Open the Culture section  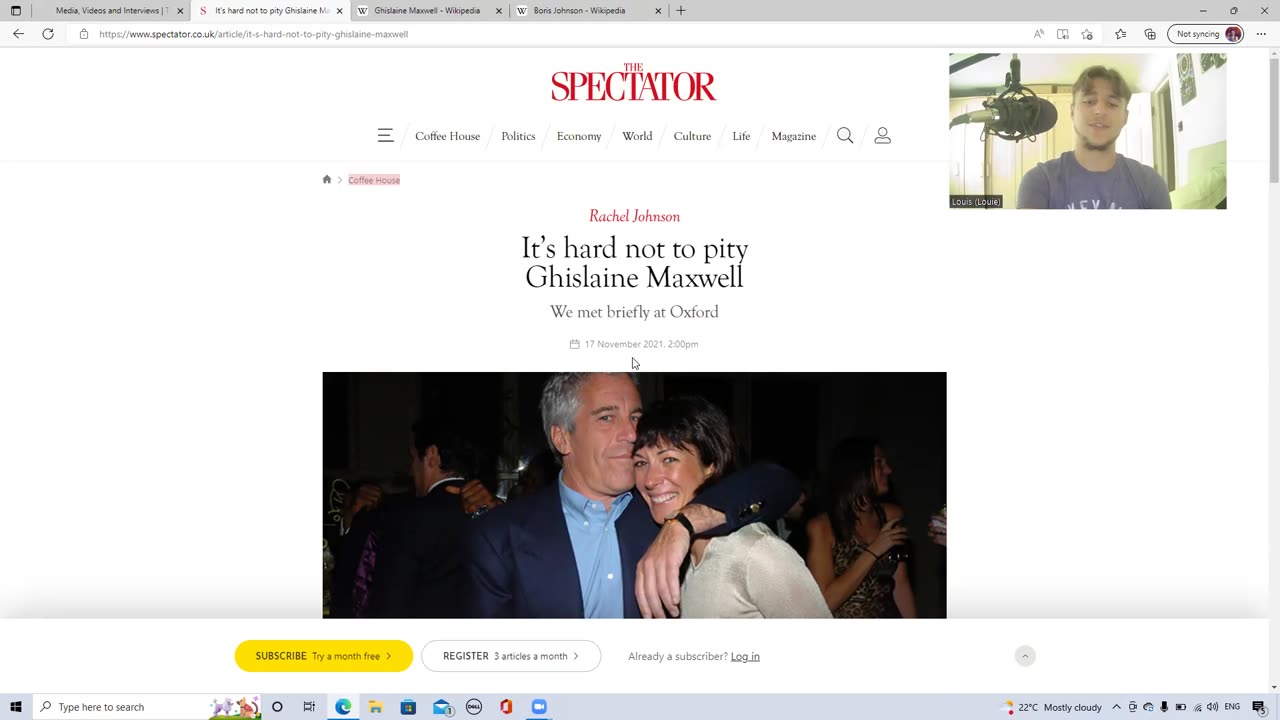[x=692, y=136]
